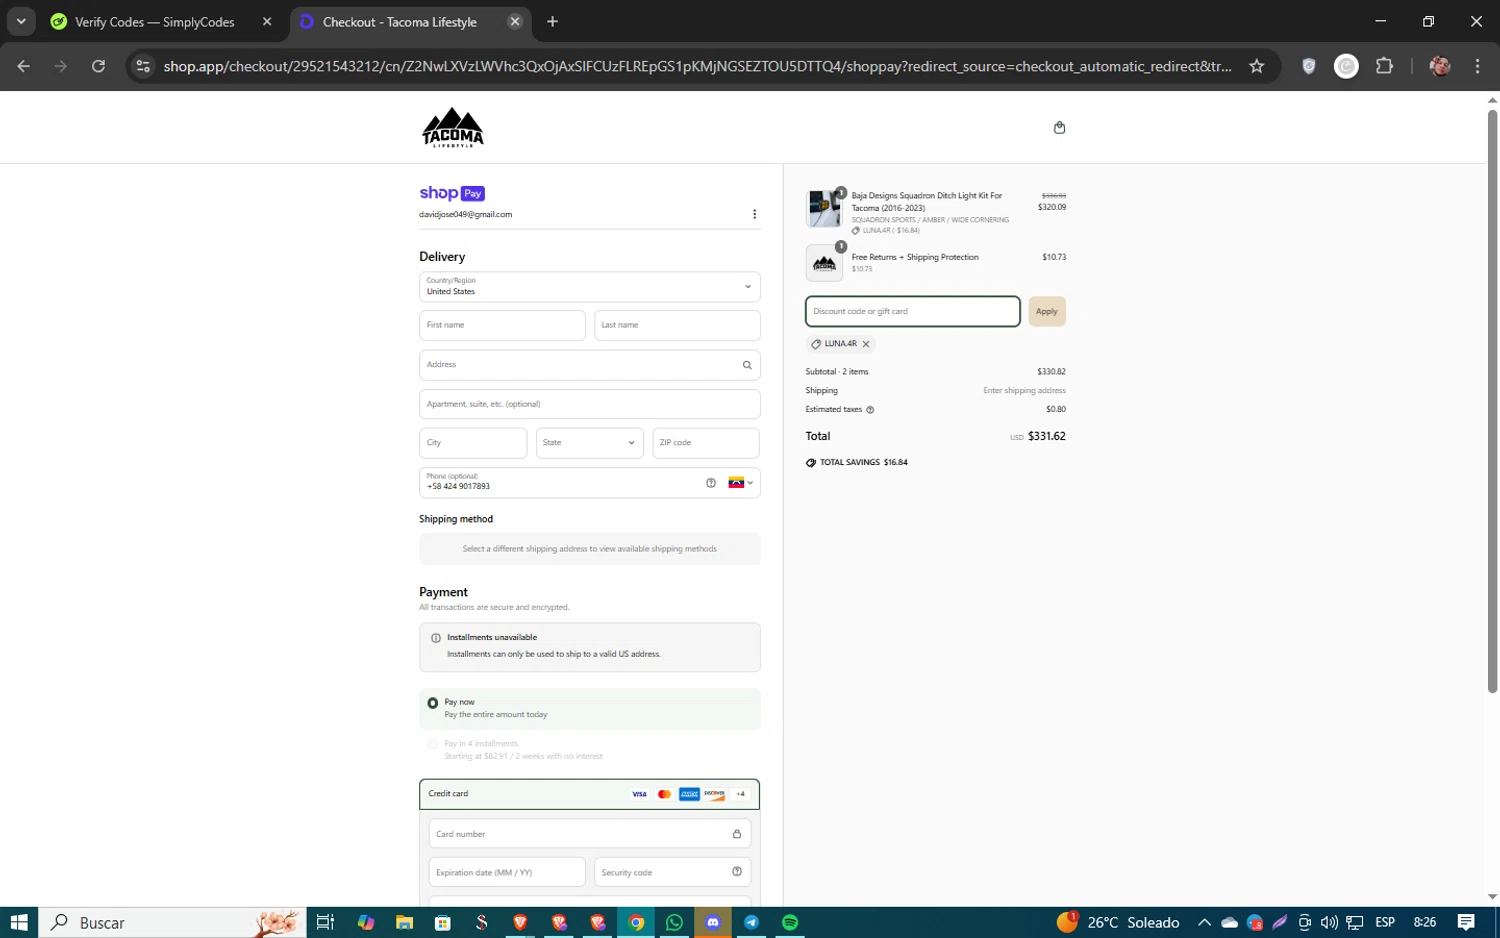Click the Baja Designs Squadron product thumbnail
Viewport: 1500px width, 938px height.
tap(824, 208)
